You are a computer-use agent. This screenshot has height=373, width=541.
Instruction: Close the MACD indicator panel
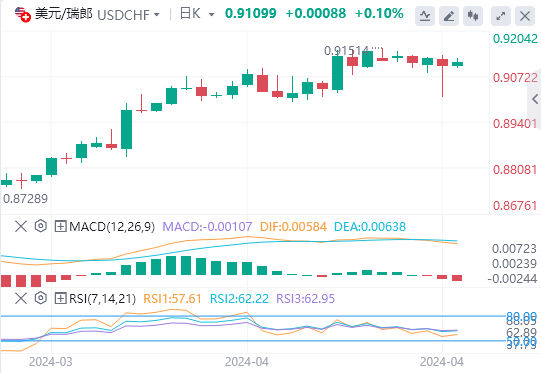pyautogui.click(x=21, y=227)
